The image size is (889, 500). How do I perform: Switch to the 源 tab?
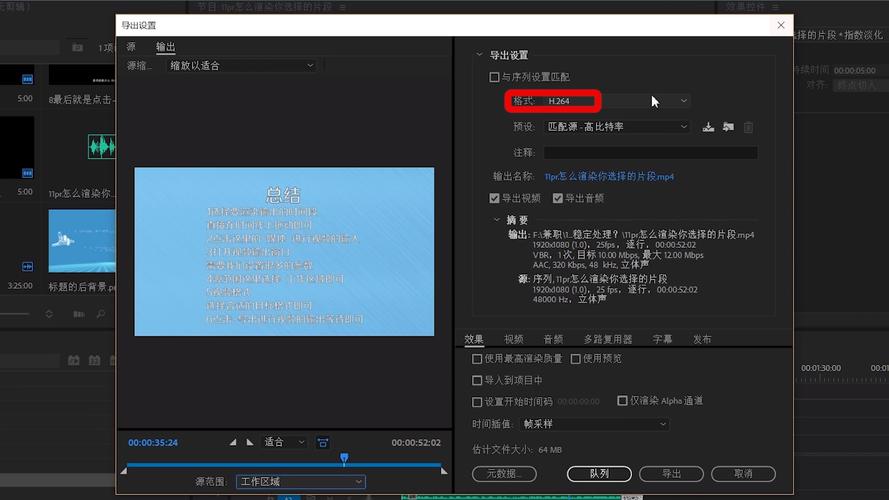pos(131,46)
